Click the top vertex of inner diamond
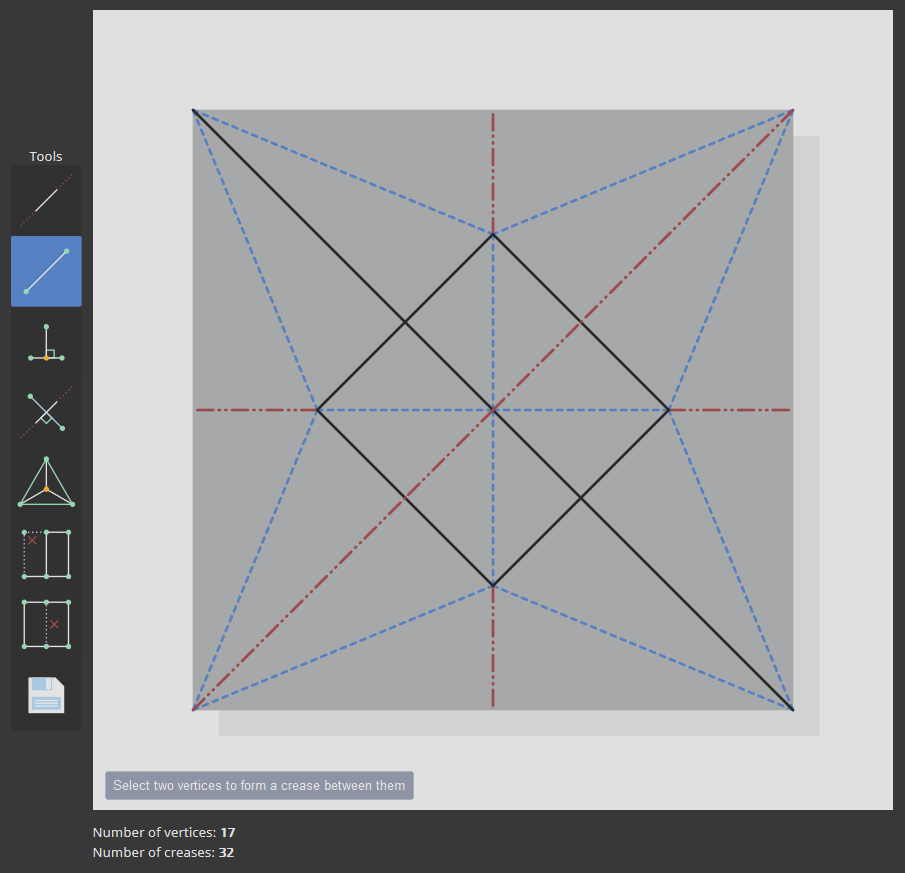Image resolution: width=905 pixels, height=873 pixels. click(493, 234)
